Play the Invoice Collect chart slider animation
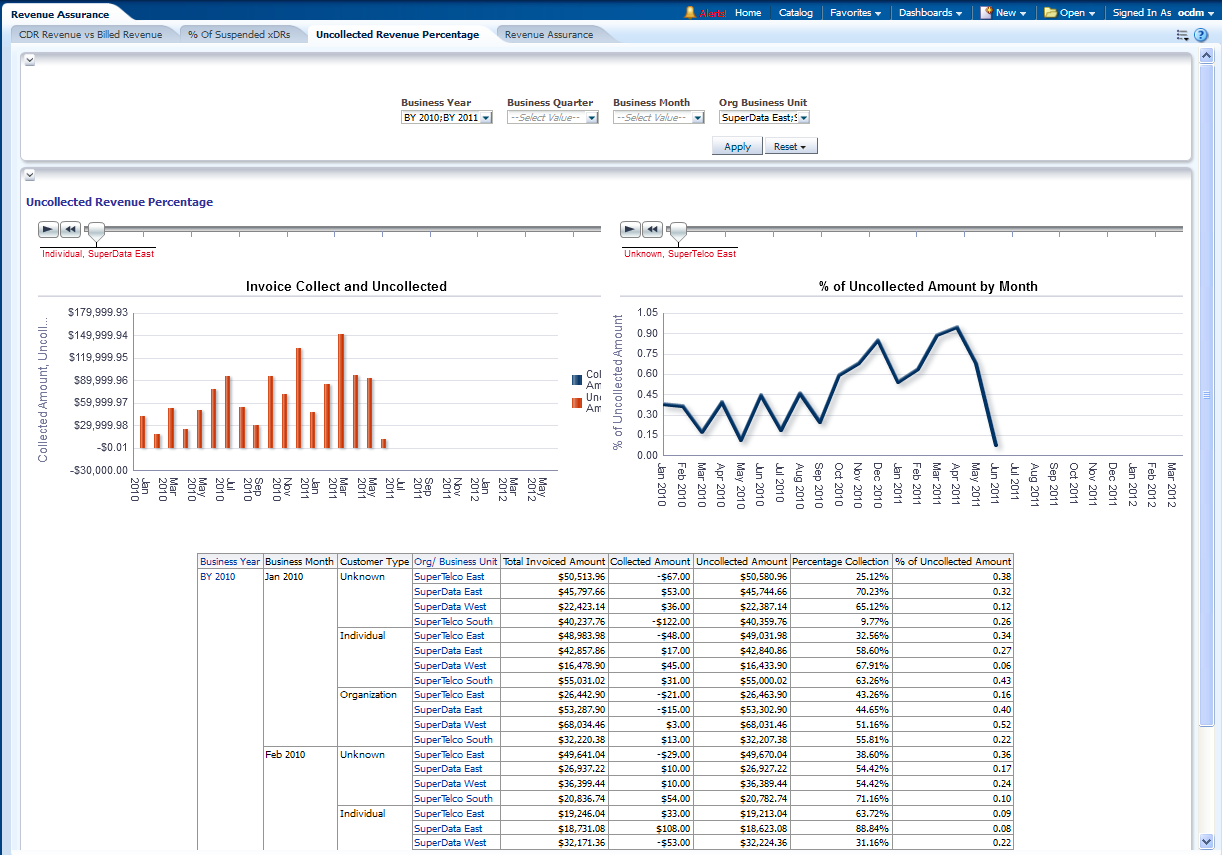The height and width of the screenshot is (855, 1222). (x=48, y=229)
